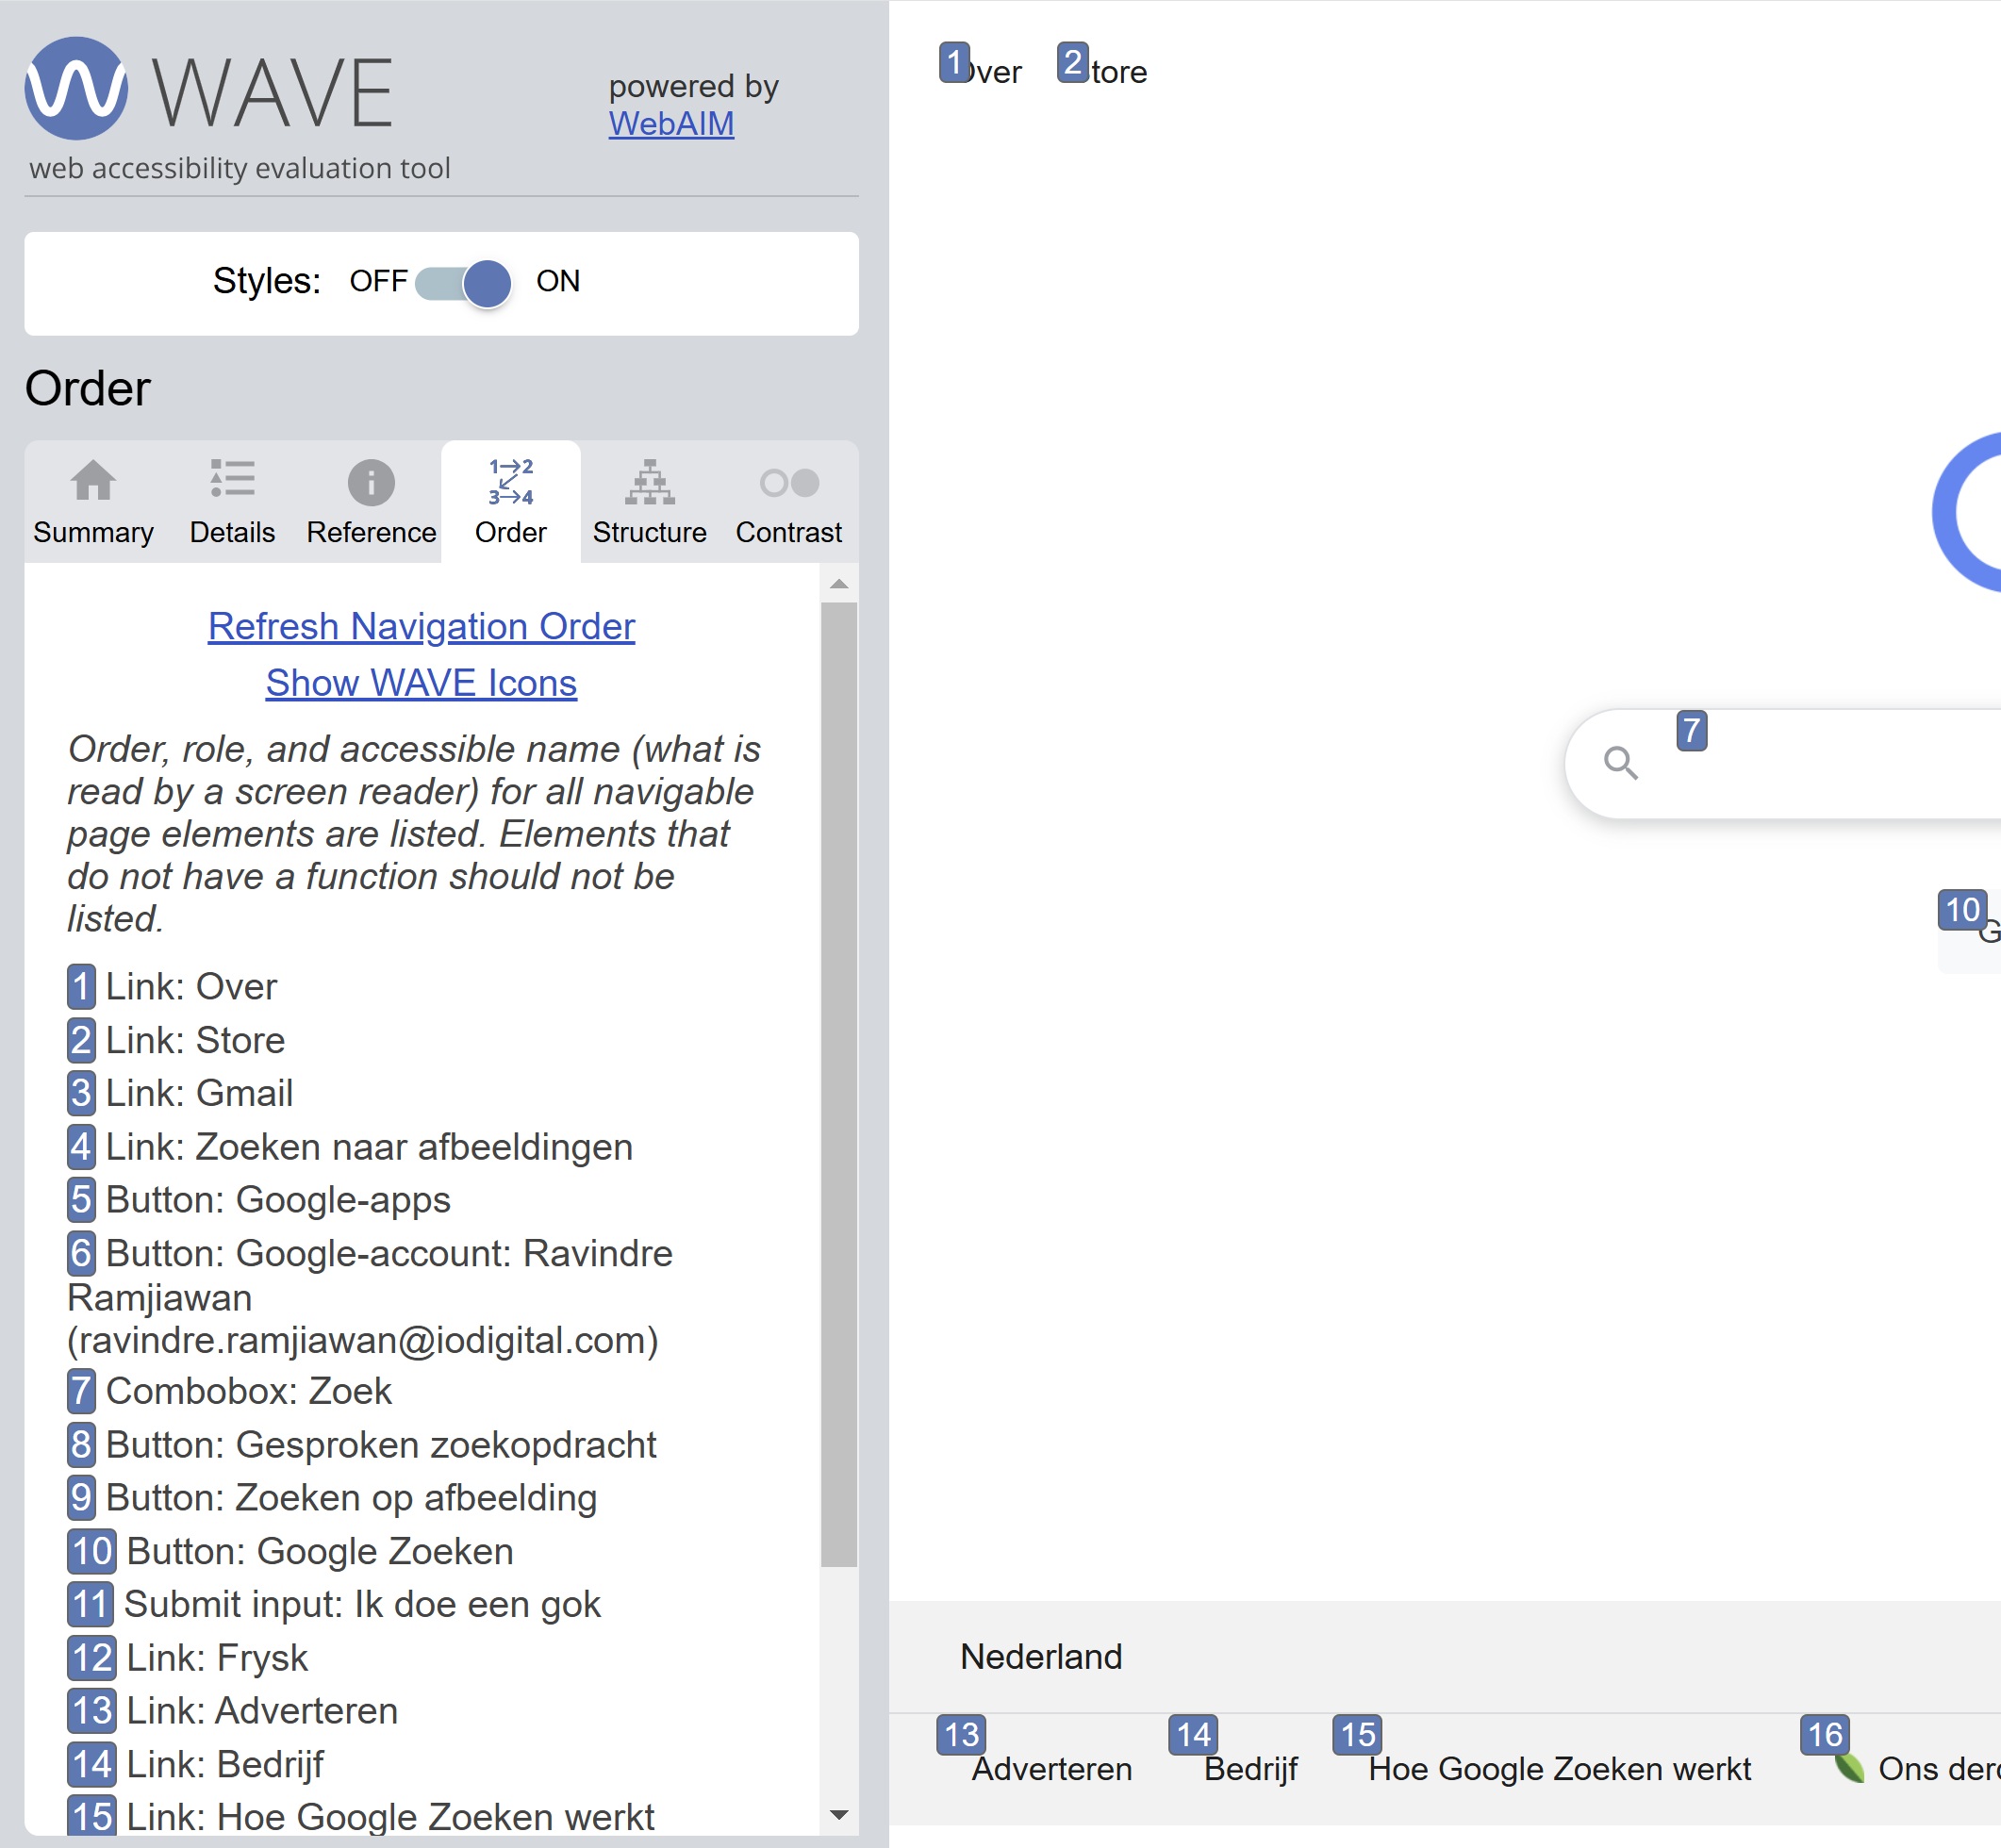Click the scrollbar down arrow in sidebar
The image size is (2001, 1848).
[839, 1815]
